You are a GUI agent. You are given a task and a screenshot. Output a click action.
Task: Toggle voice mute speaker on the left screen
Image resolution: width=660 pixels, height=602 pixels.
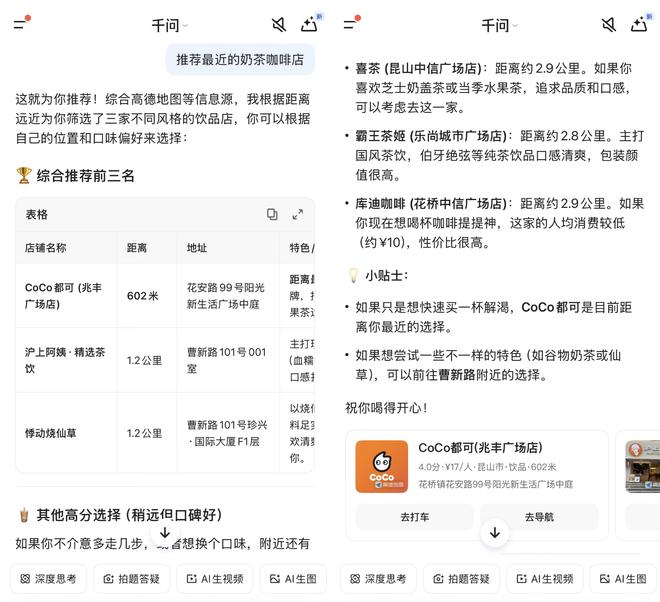(x=278, y=24)
